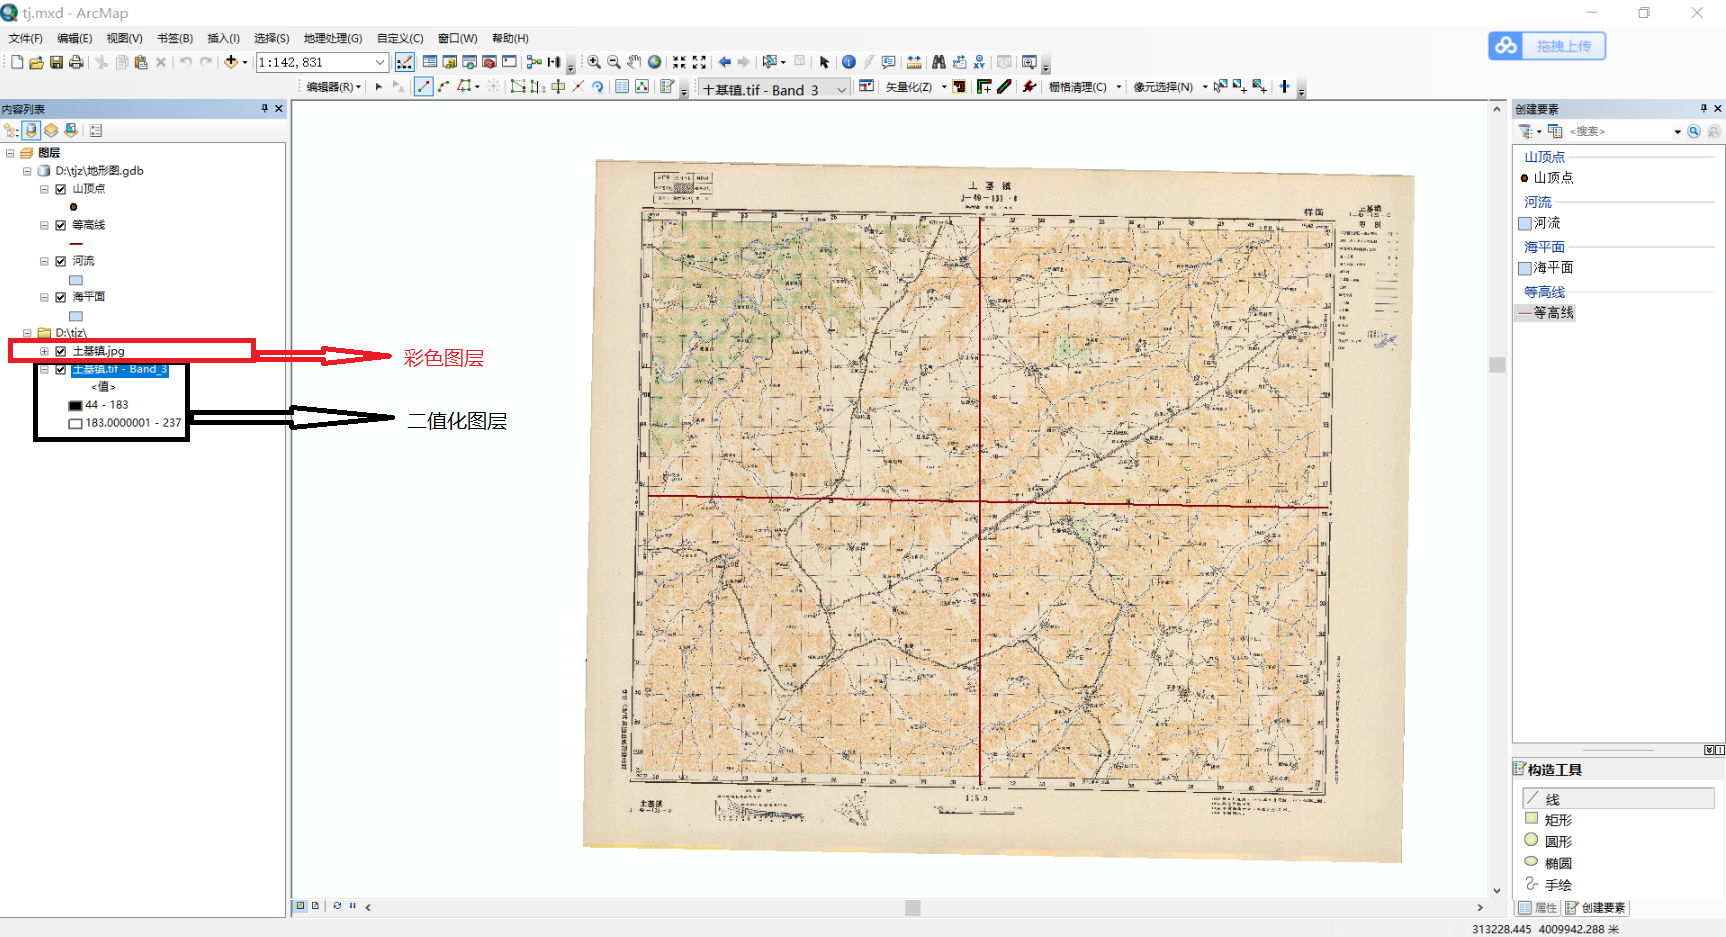Activate the Pan hand tool
The width and height of the screenshot is (1726, 937).
point(634,62)
